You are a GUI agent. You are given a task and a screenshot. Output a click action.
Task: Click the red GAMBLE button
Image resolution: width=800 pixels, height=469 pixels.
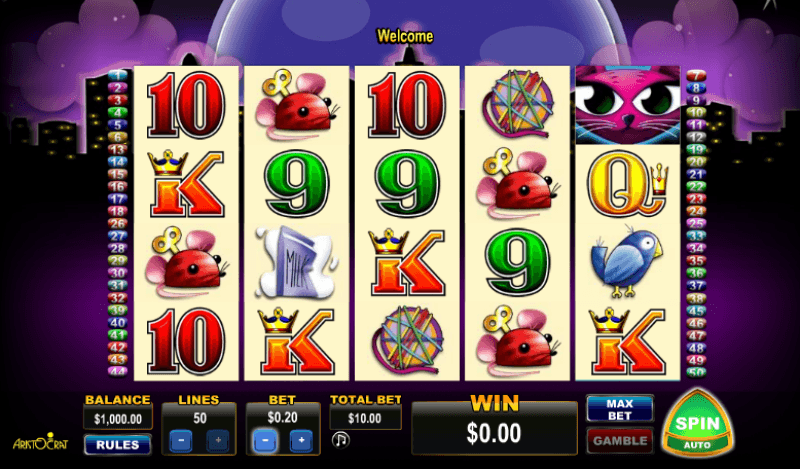(x=619, y=440)
